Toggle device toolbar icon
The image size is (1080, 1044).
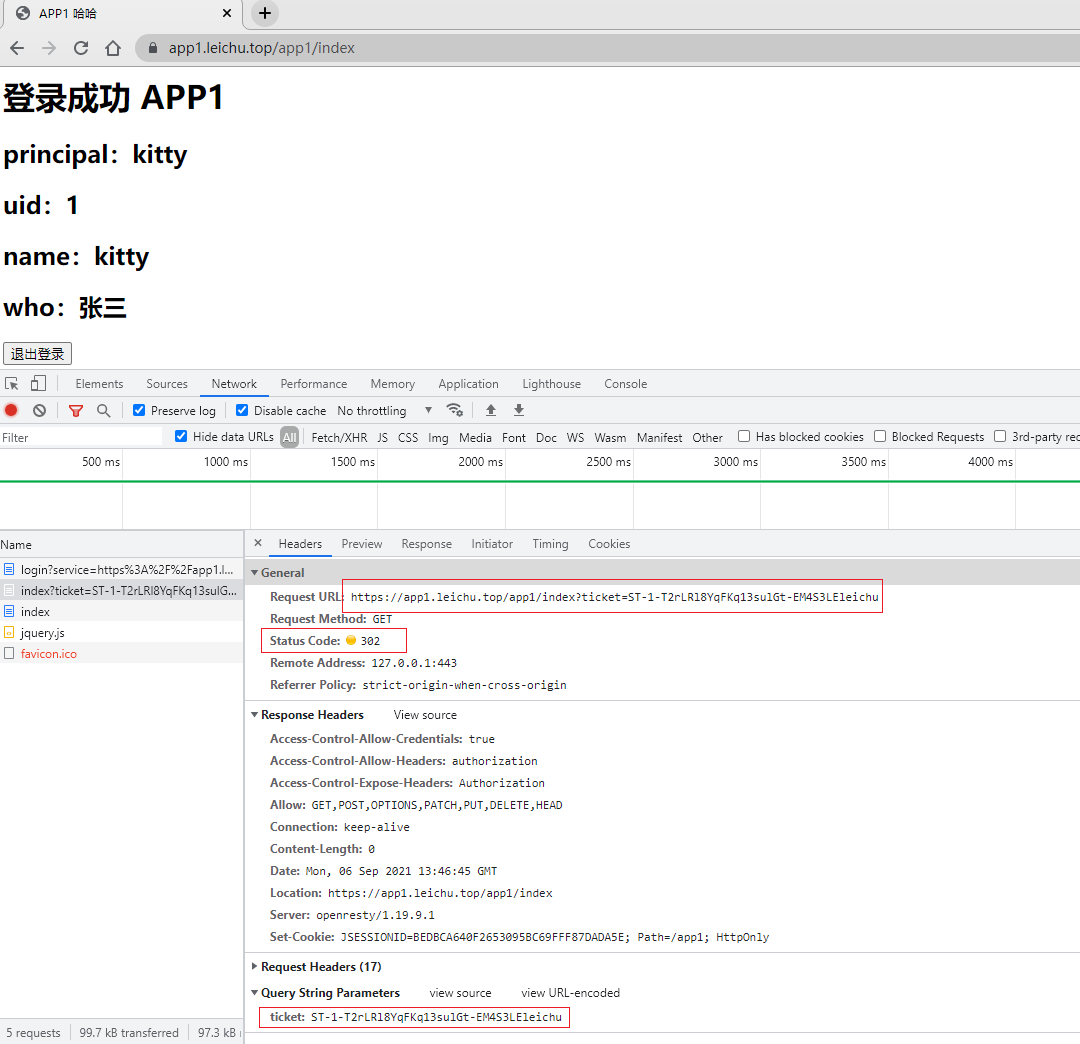(x=38, y=383)
